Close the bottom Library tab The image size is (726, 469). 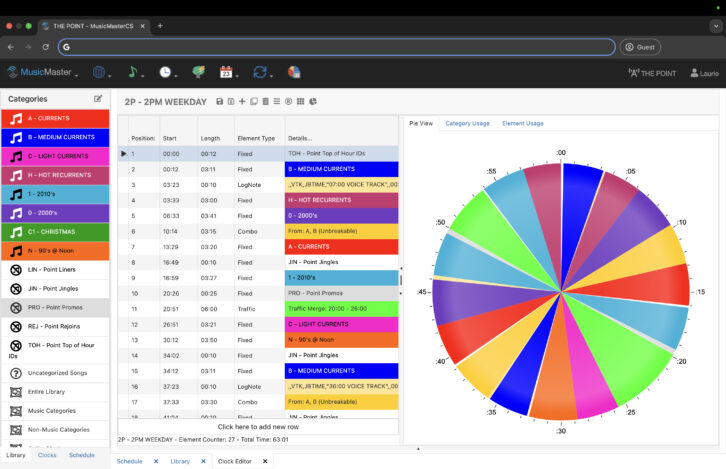[x=203, y=462]
